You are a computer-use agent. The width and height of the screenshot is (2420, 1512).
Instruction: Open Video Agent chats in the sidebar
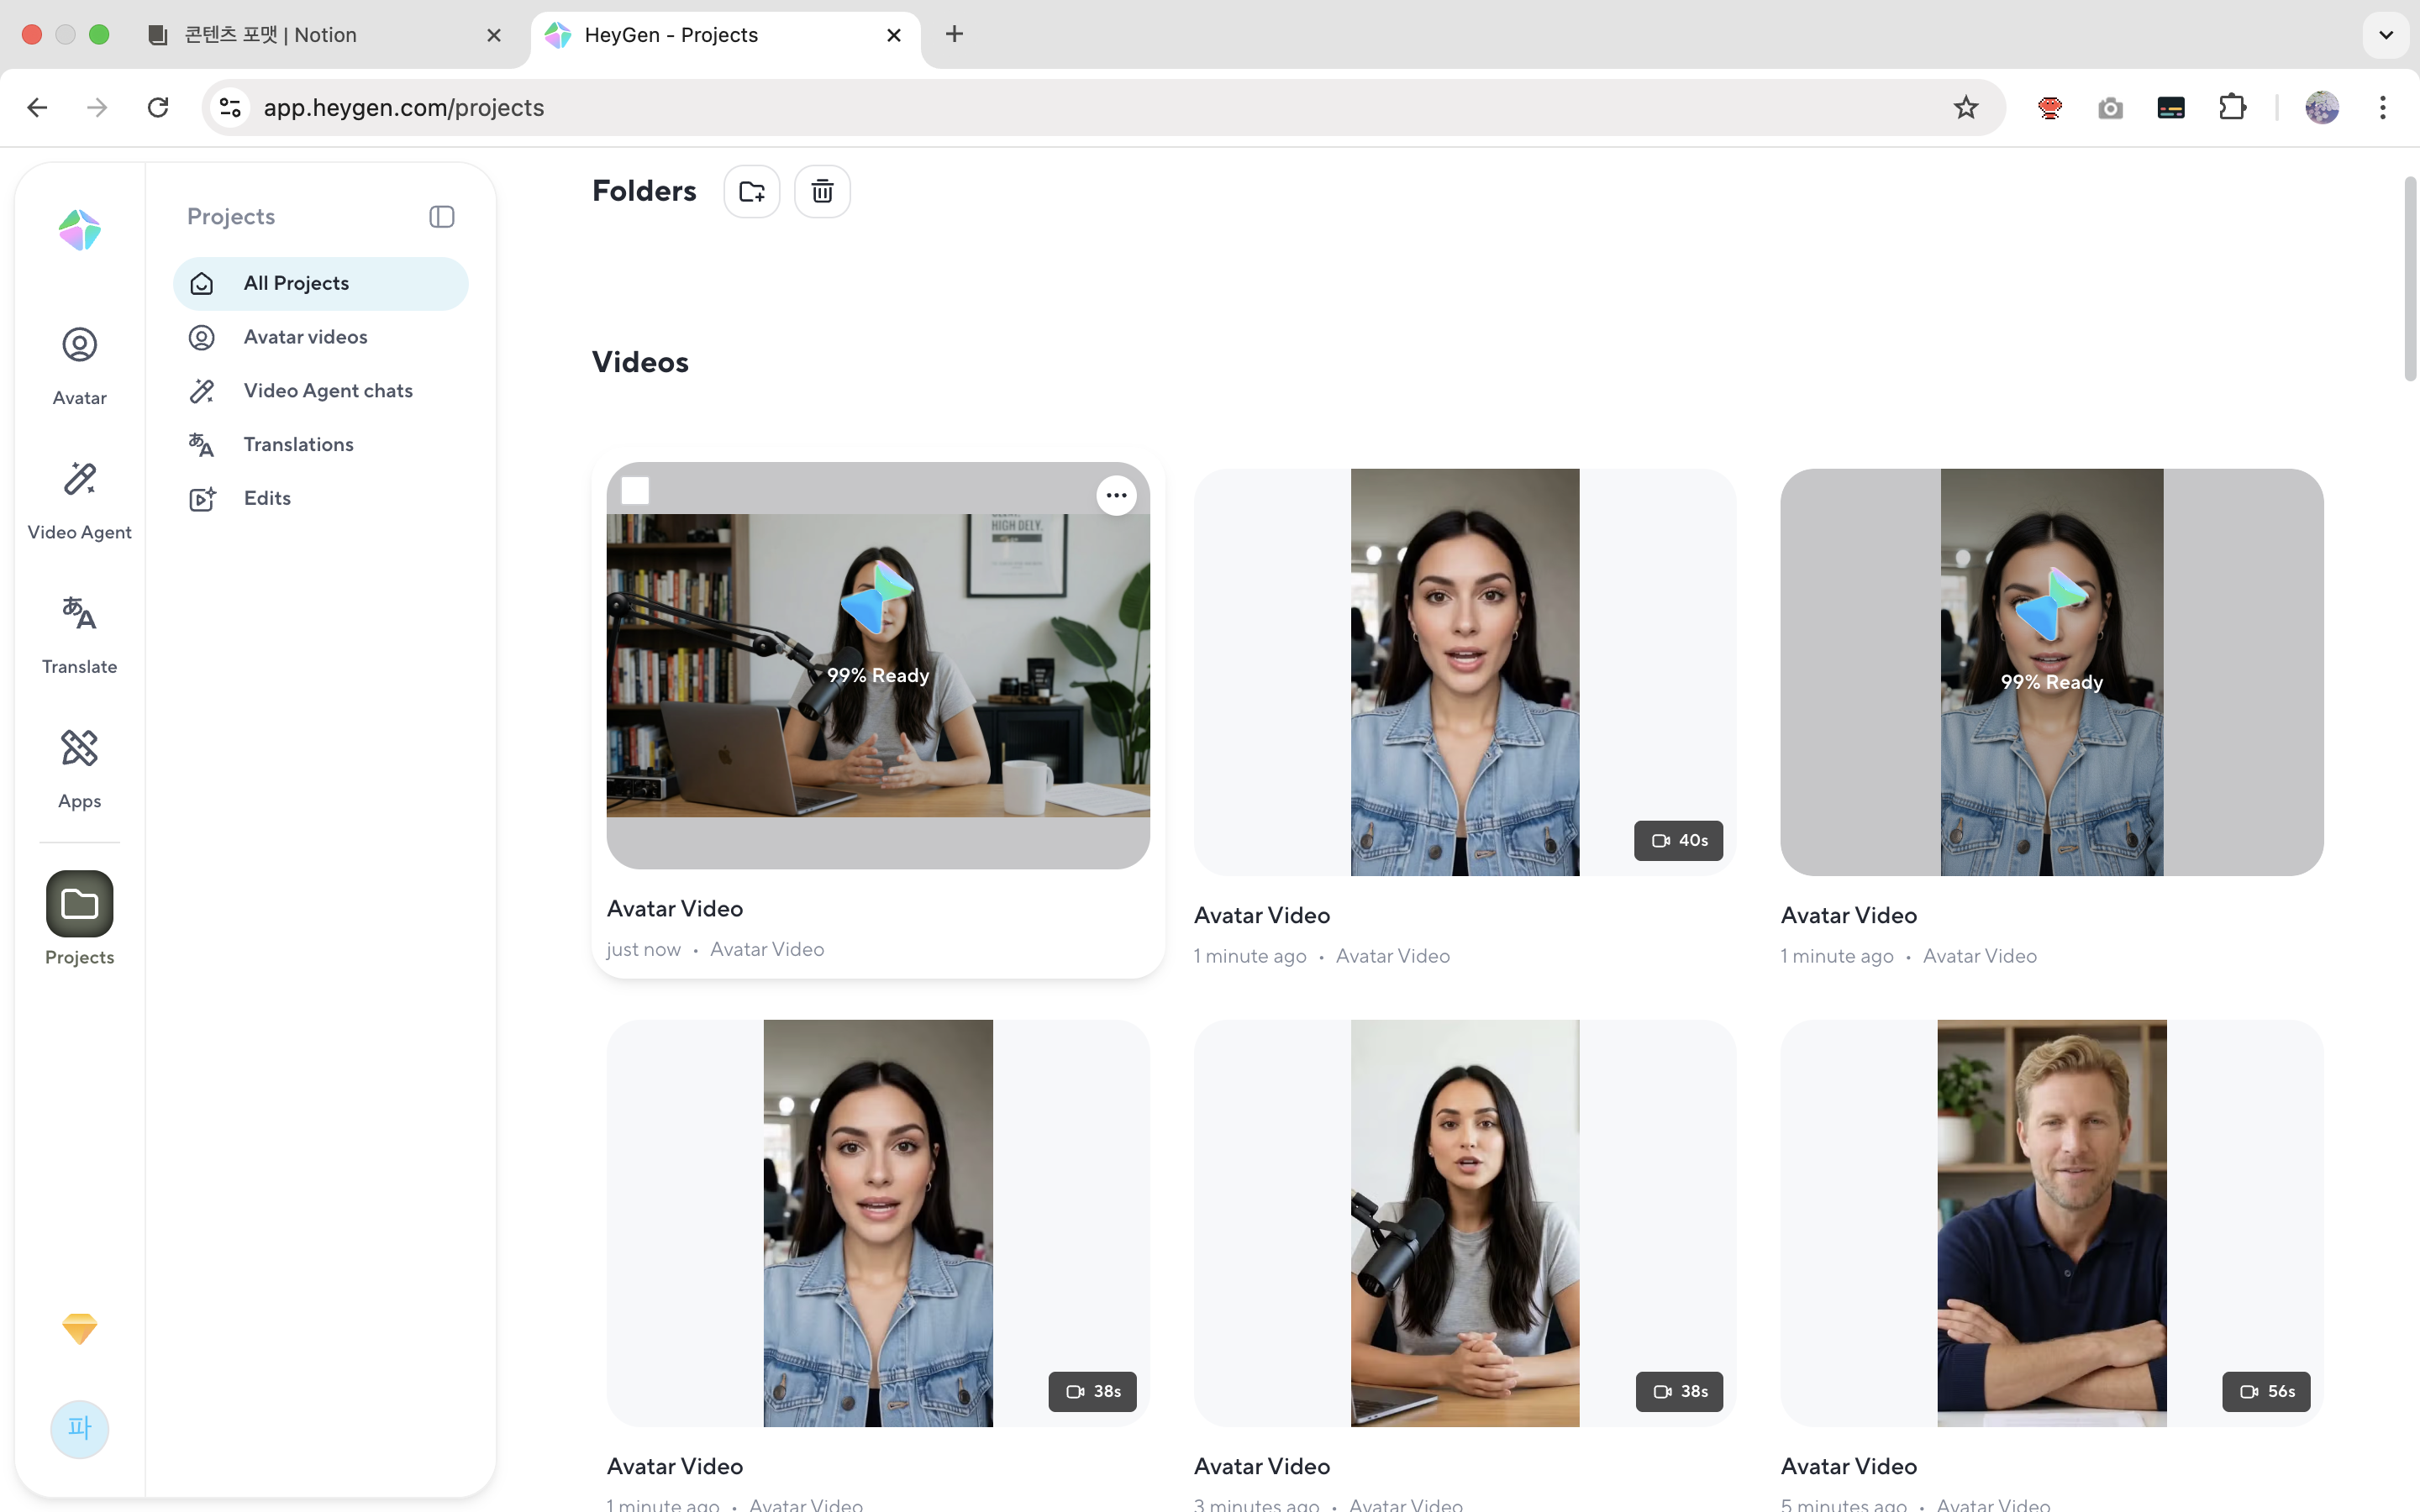[x=328, y=391]
